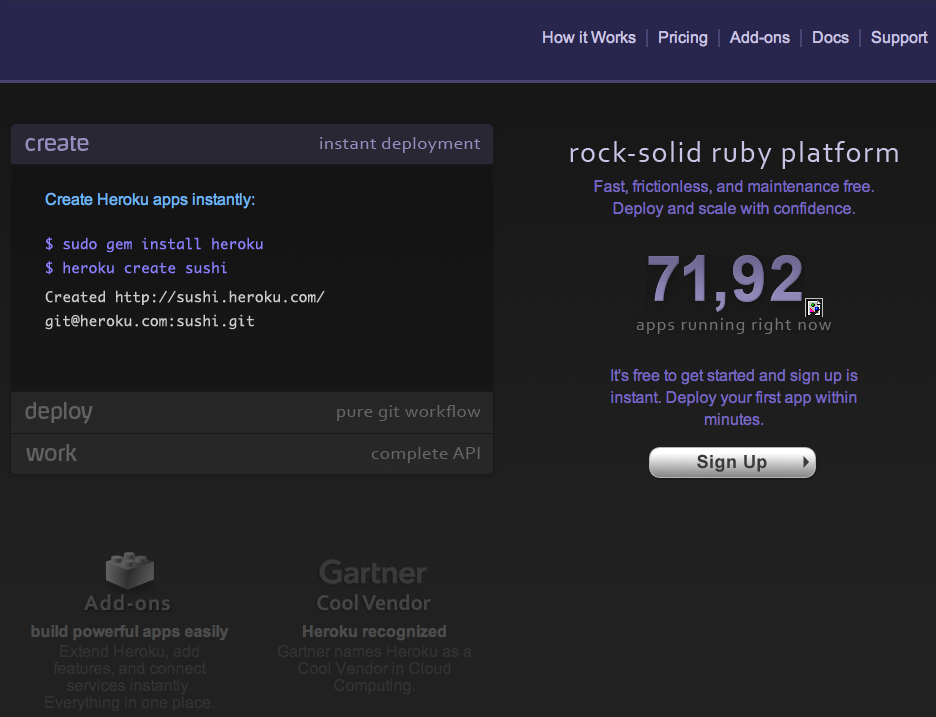Click the broken image icon beside the app counter
This screenshot has height=717, width=936.
[814, 307]
